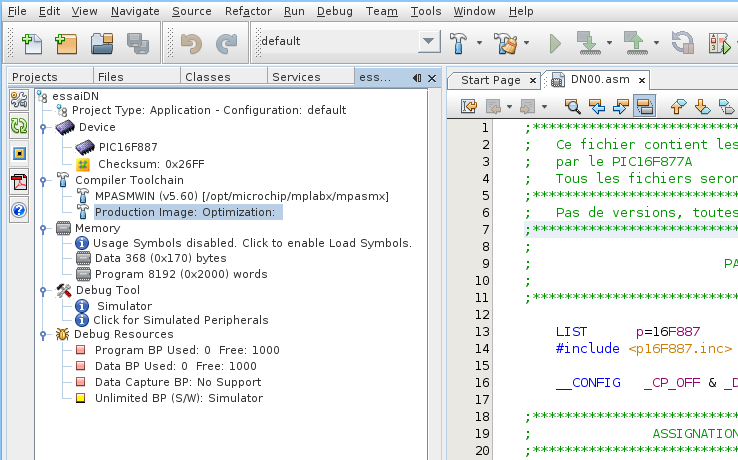The image size is (738, 460).
Task: Click the Clean and Build icon
Action: pos(506,43)
